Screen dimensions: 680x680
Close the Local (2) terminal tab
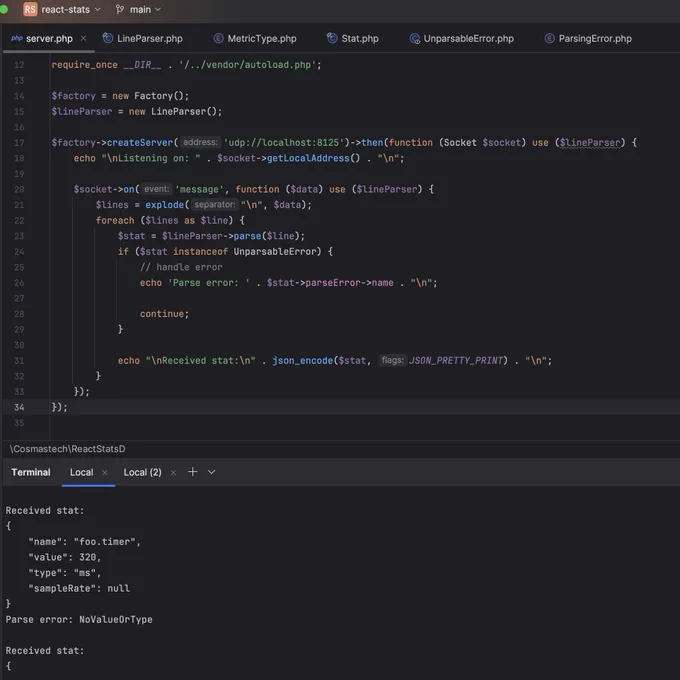[x=173, y=473]
